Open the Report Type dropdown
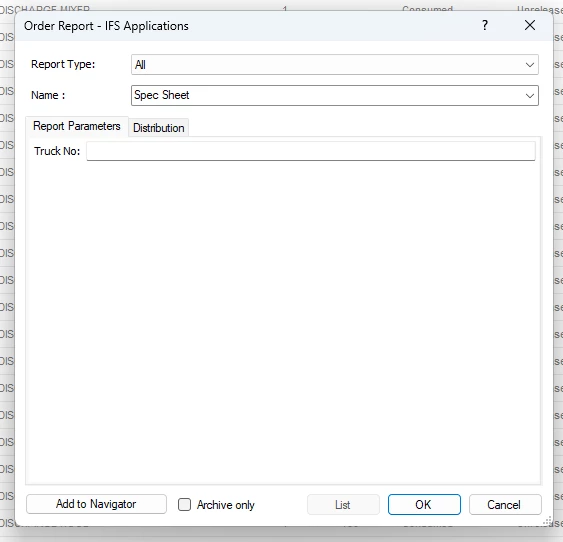Image resolution: width=563 pixels, height=542 pixels. pos(335,65)
